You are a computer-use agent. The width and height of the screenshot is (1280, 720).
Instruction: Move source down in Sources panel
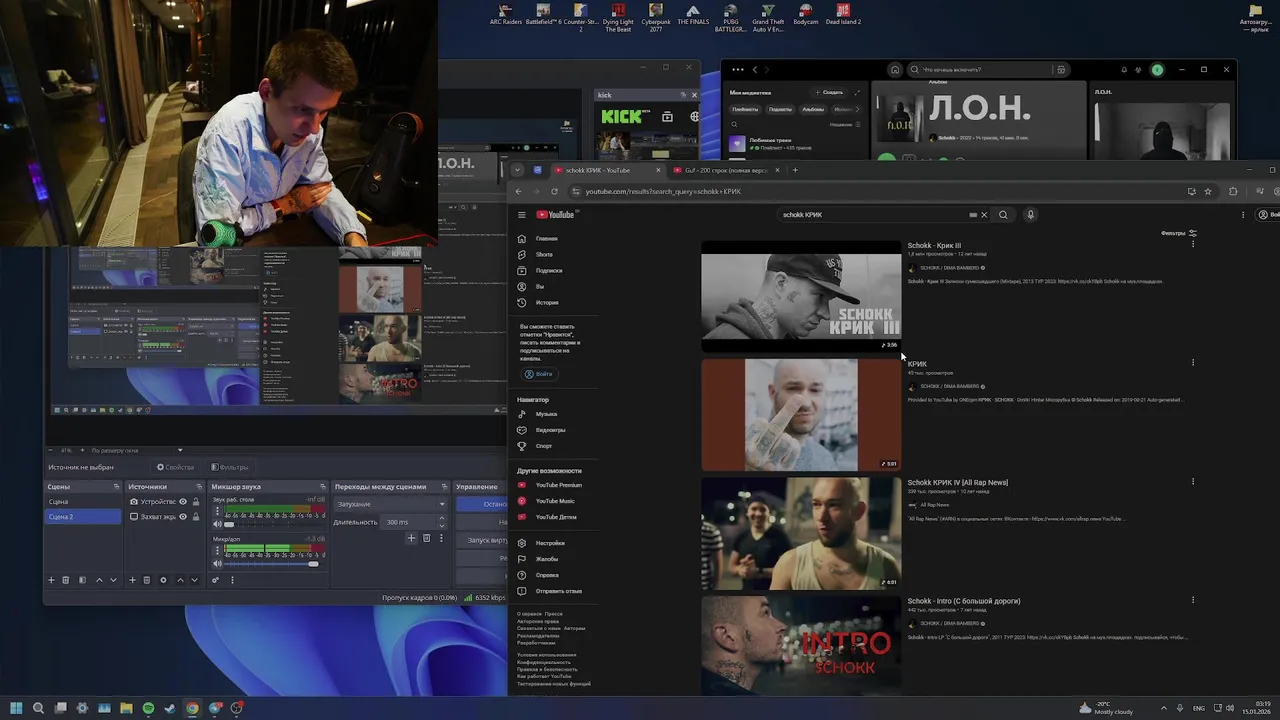tap(194, 580)
